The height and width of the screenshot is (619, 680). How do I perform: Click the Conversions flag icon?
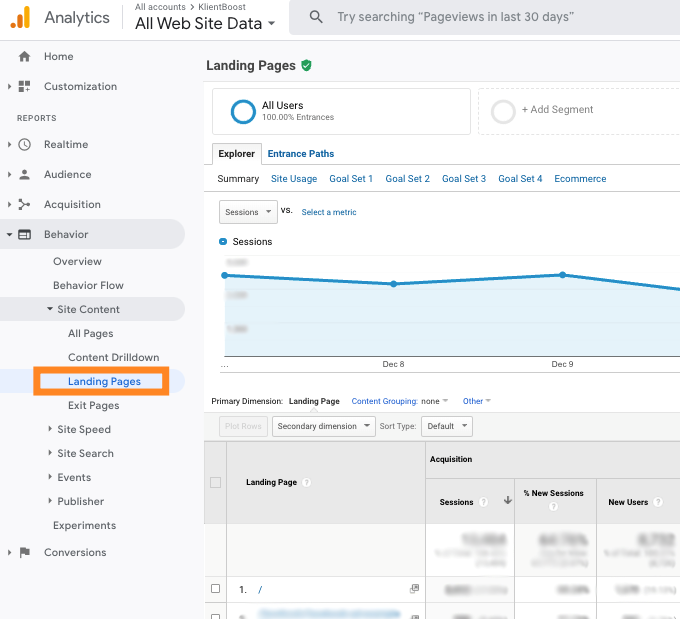coord(25,553)
